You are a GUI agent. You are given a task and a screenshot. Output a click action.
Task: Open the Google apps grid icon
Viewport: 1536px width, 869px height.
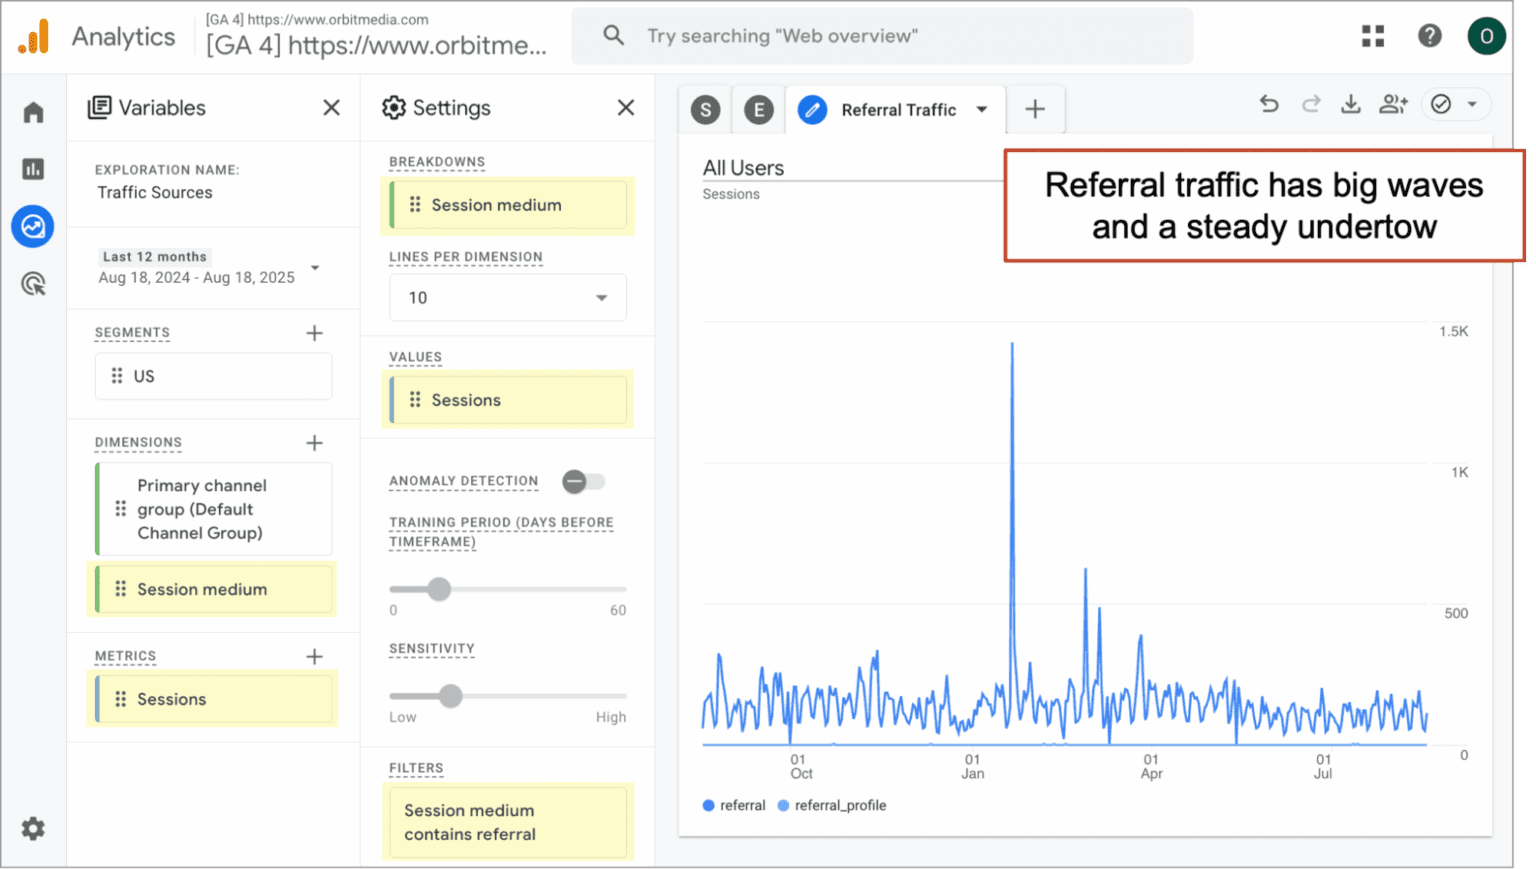click(1373, 36)
